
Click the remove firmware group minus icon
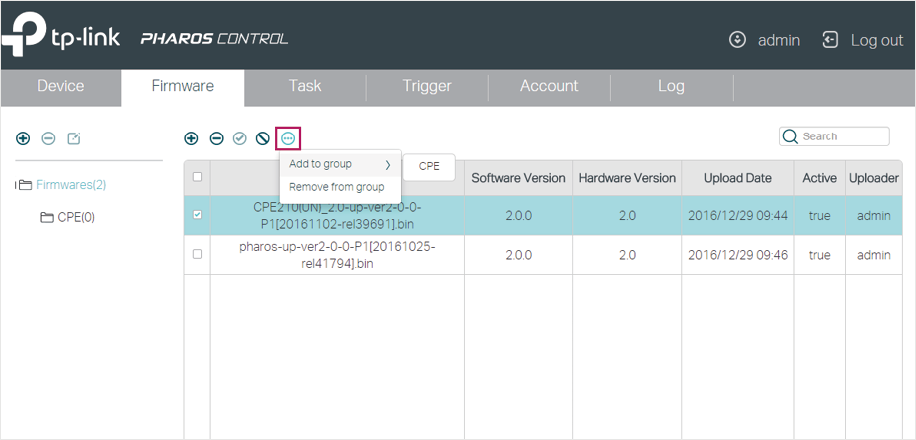[x=48, y=138]
